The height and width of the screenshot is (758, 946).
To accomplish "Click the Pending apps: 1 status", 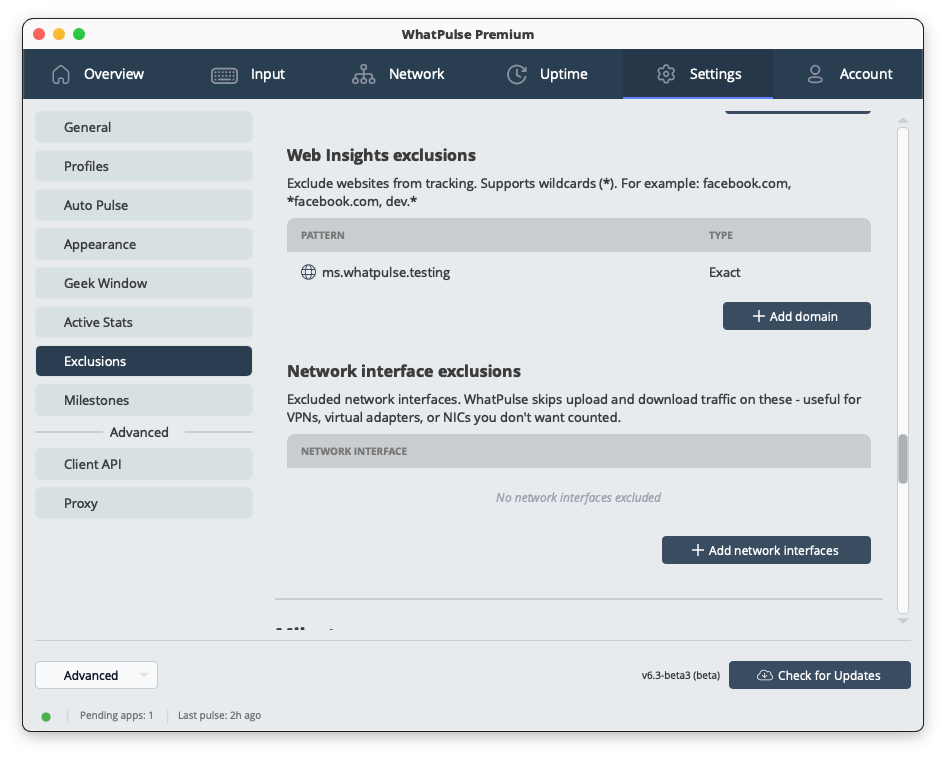I will tap(116, 716).
